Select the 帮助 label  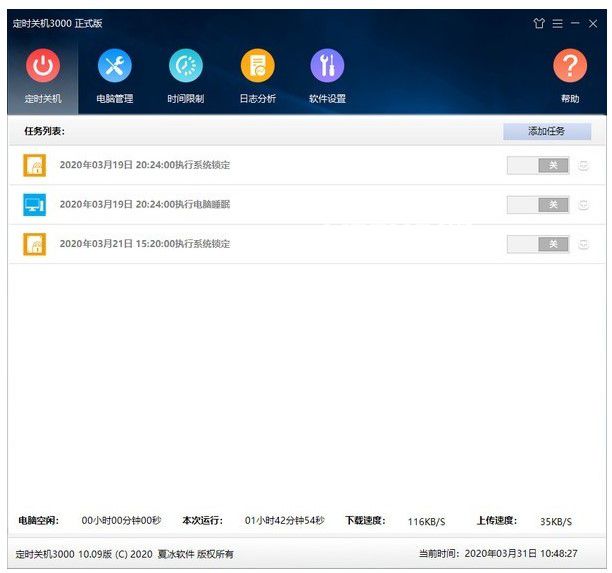point(570,98)
